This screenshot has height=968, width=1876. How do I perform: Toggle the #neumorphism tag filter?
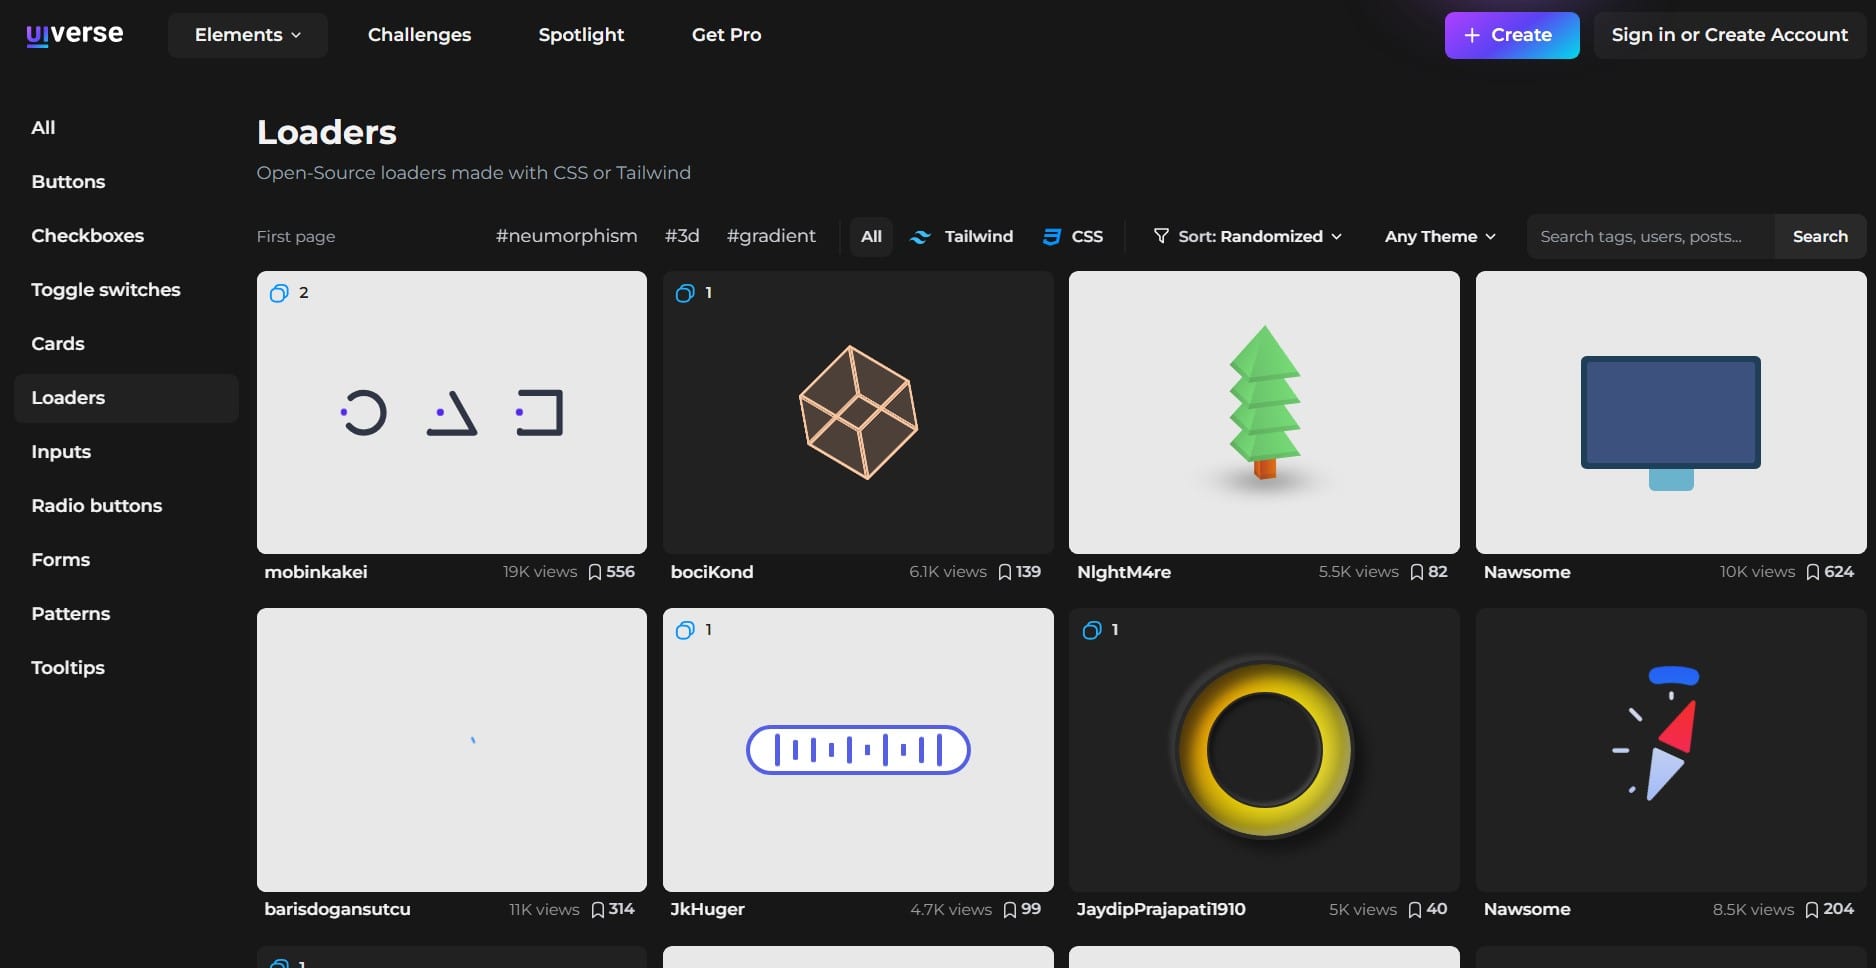(566, 236)
